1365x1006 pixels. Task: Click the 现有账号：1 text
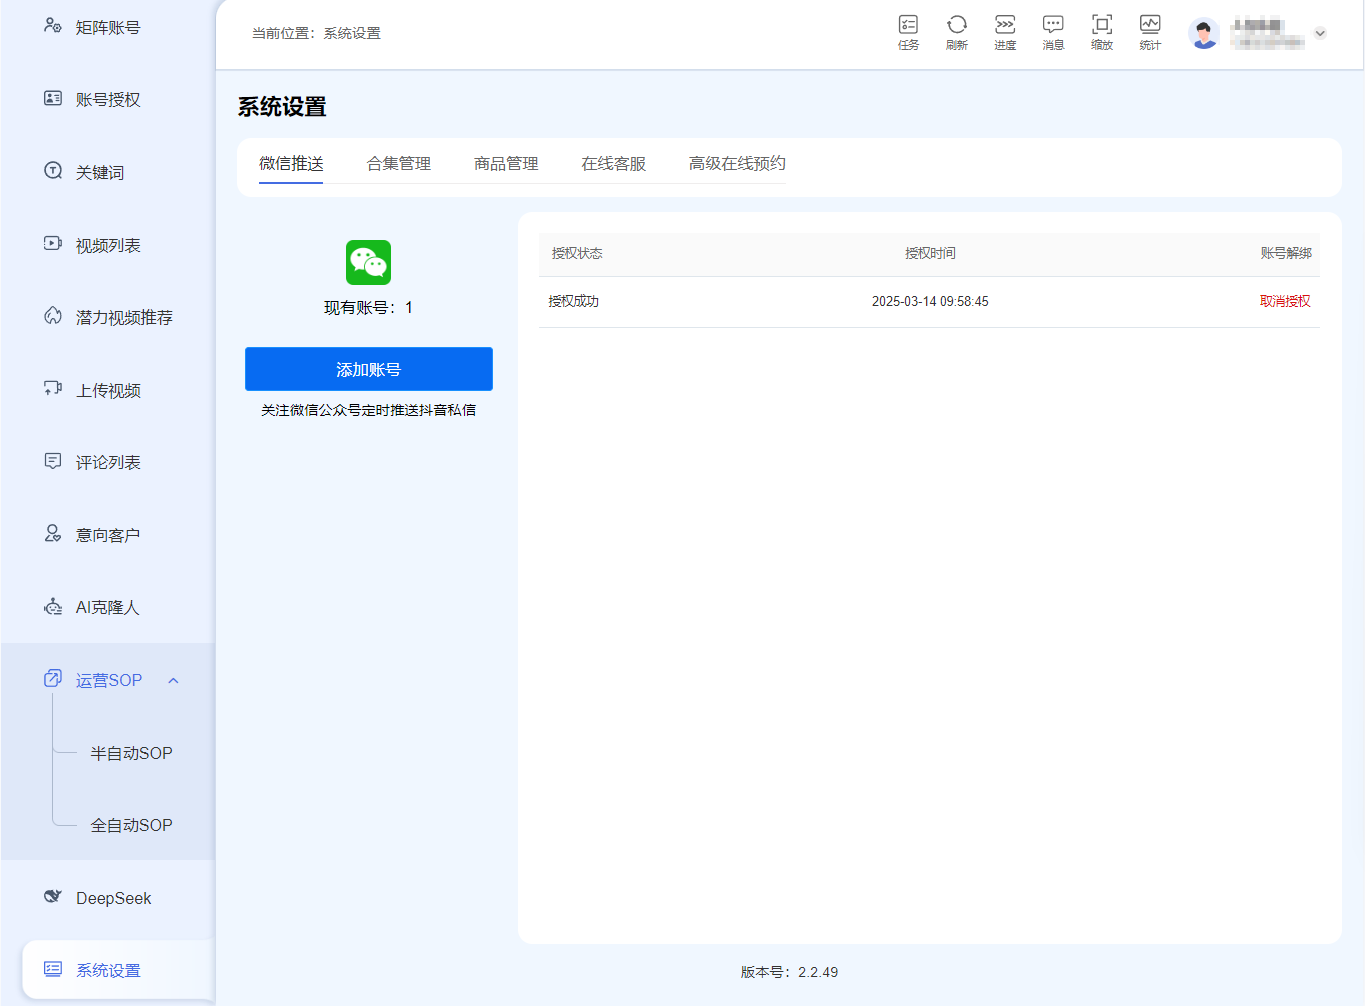(368, 307)
